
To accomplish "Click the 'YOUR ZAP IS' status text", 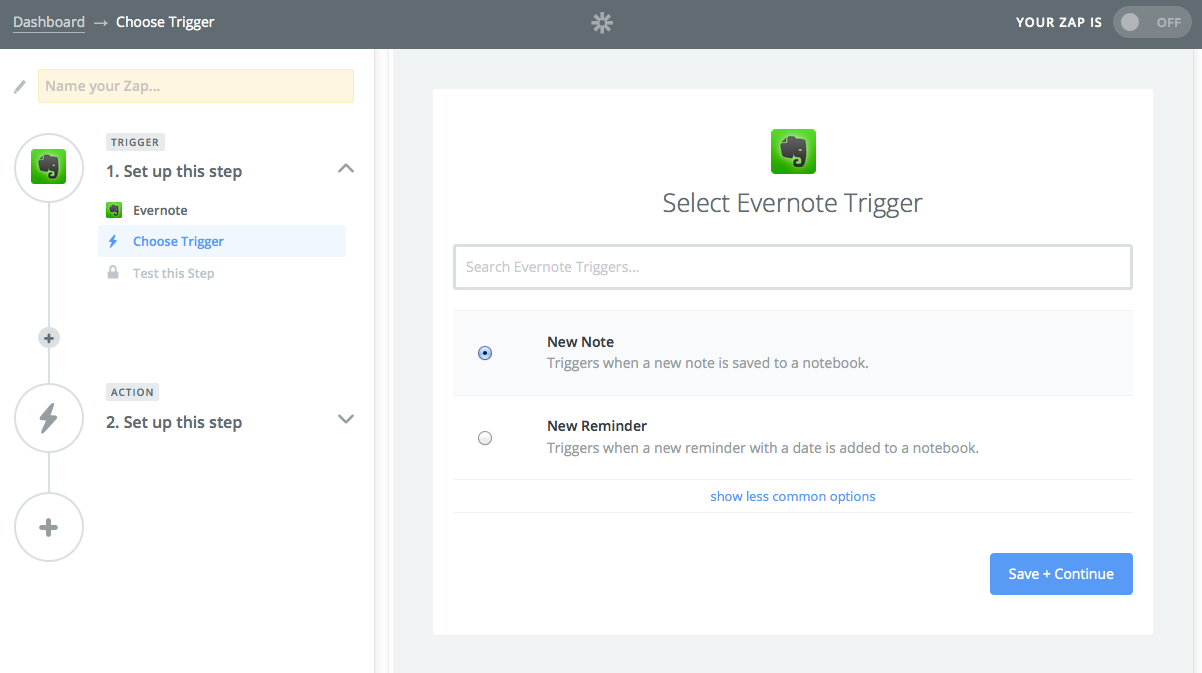I will pos(1059,23).
